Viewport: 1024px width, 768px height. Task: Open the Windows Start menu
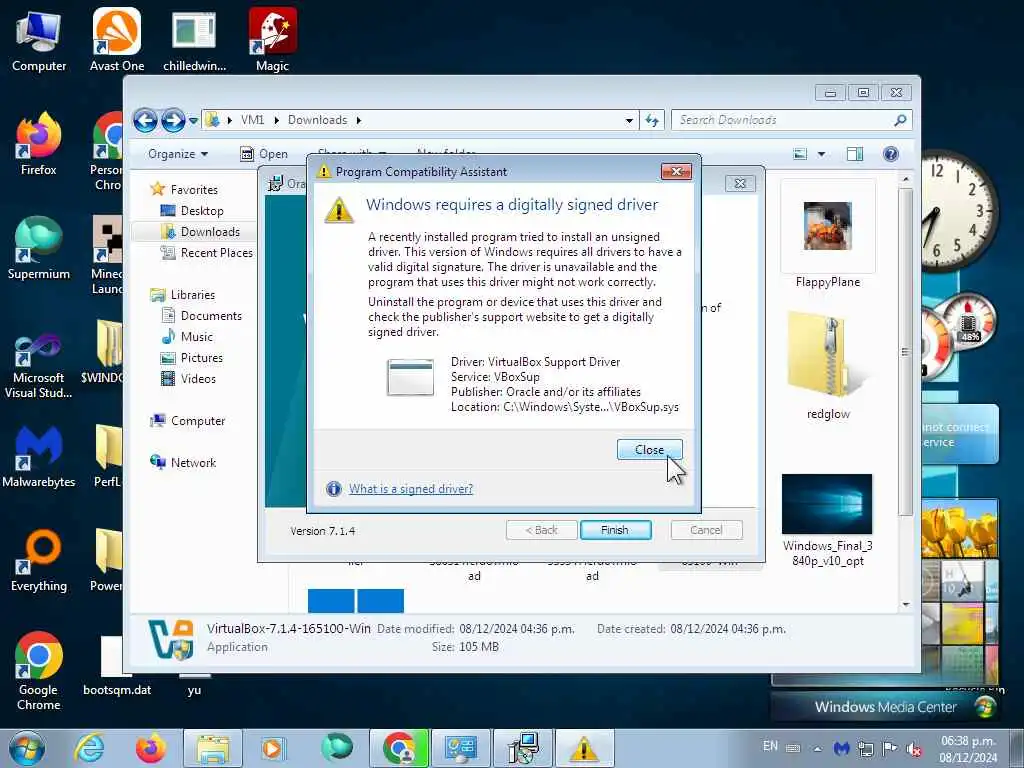[x=26, y=748]
